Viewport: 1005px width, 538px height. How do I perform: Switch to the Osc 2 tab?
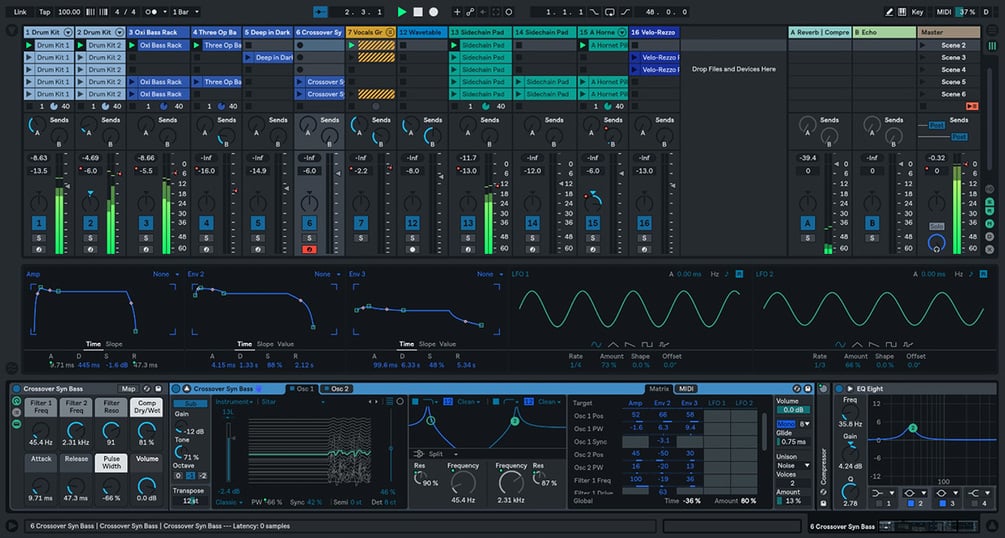(335, 389)
